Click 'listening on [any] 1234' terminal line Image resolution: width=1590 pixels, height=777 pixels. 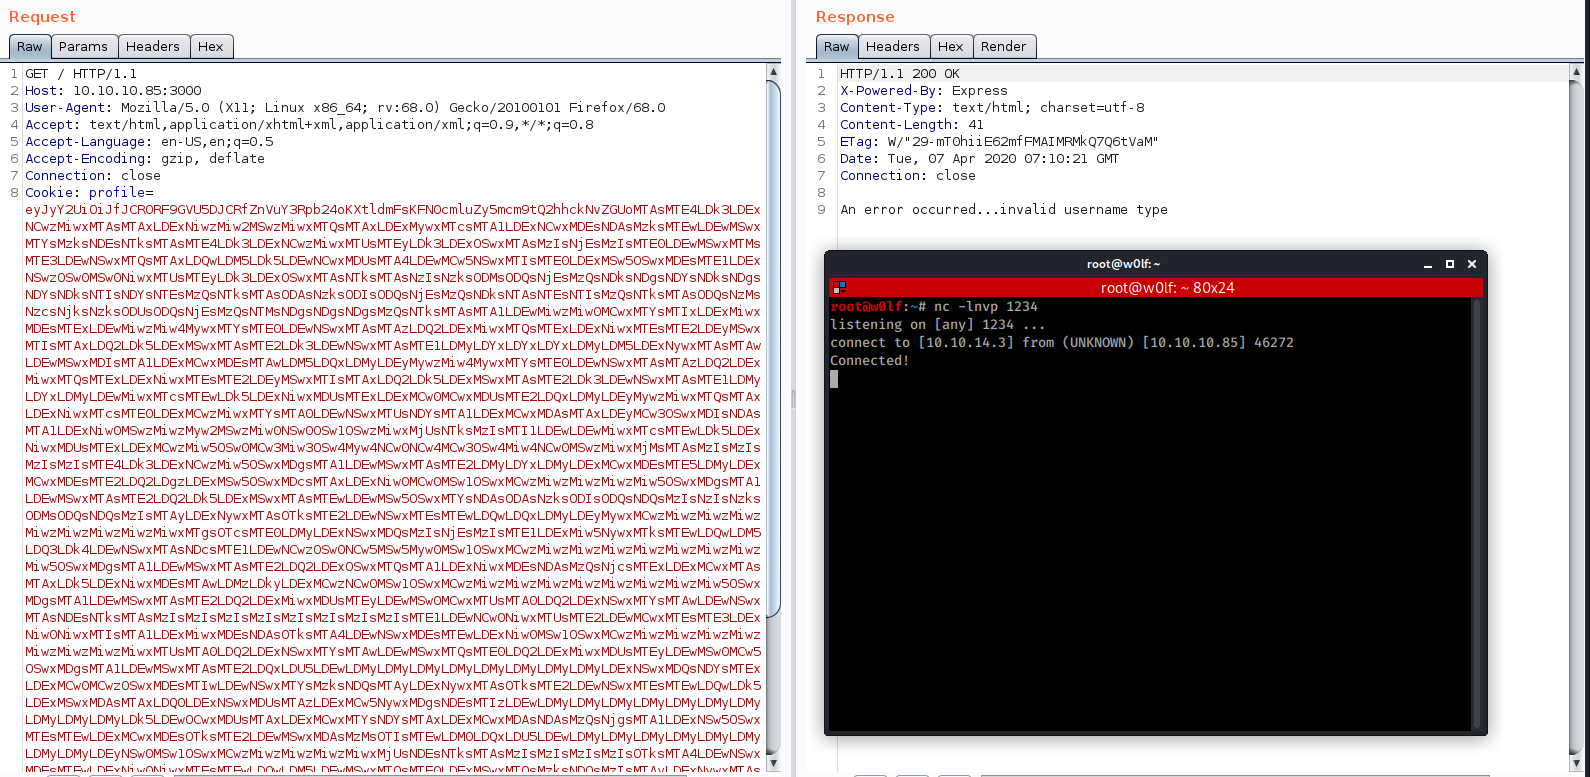tap(937, 324)
